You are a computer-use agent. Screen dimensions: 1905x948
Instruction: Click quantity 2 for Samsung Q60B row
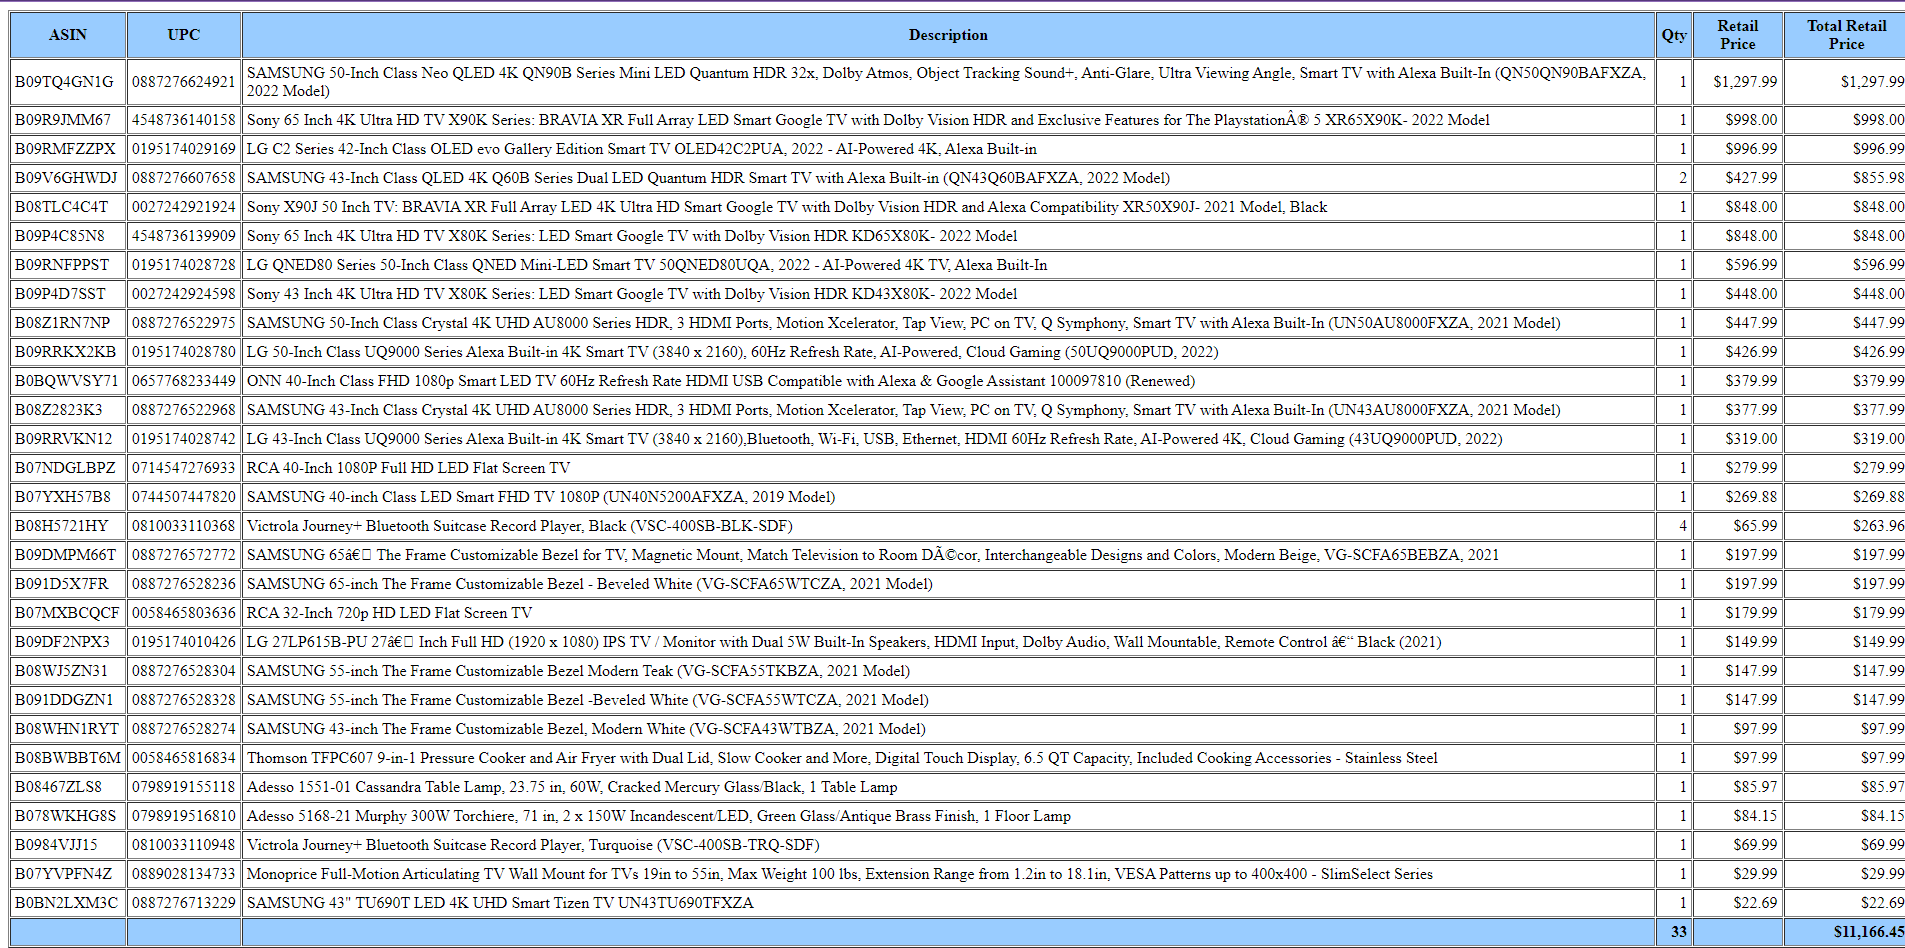1674,178
